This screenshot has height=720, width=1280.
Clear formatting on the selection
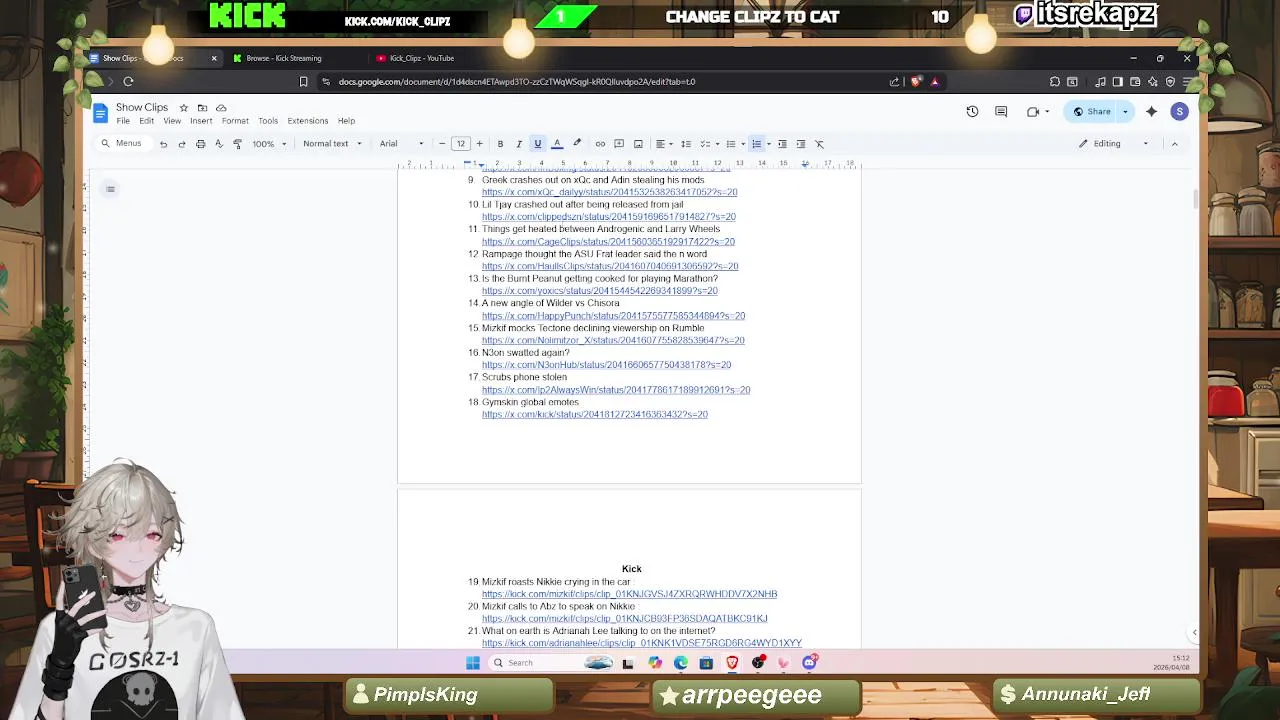(x=819, y=144)
